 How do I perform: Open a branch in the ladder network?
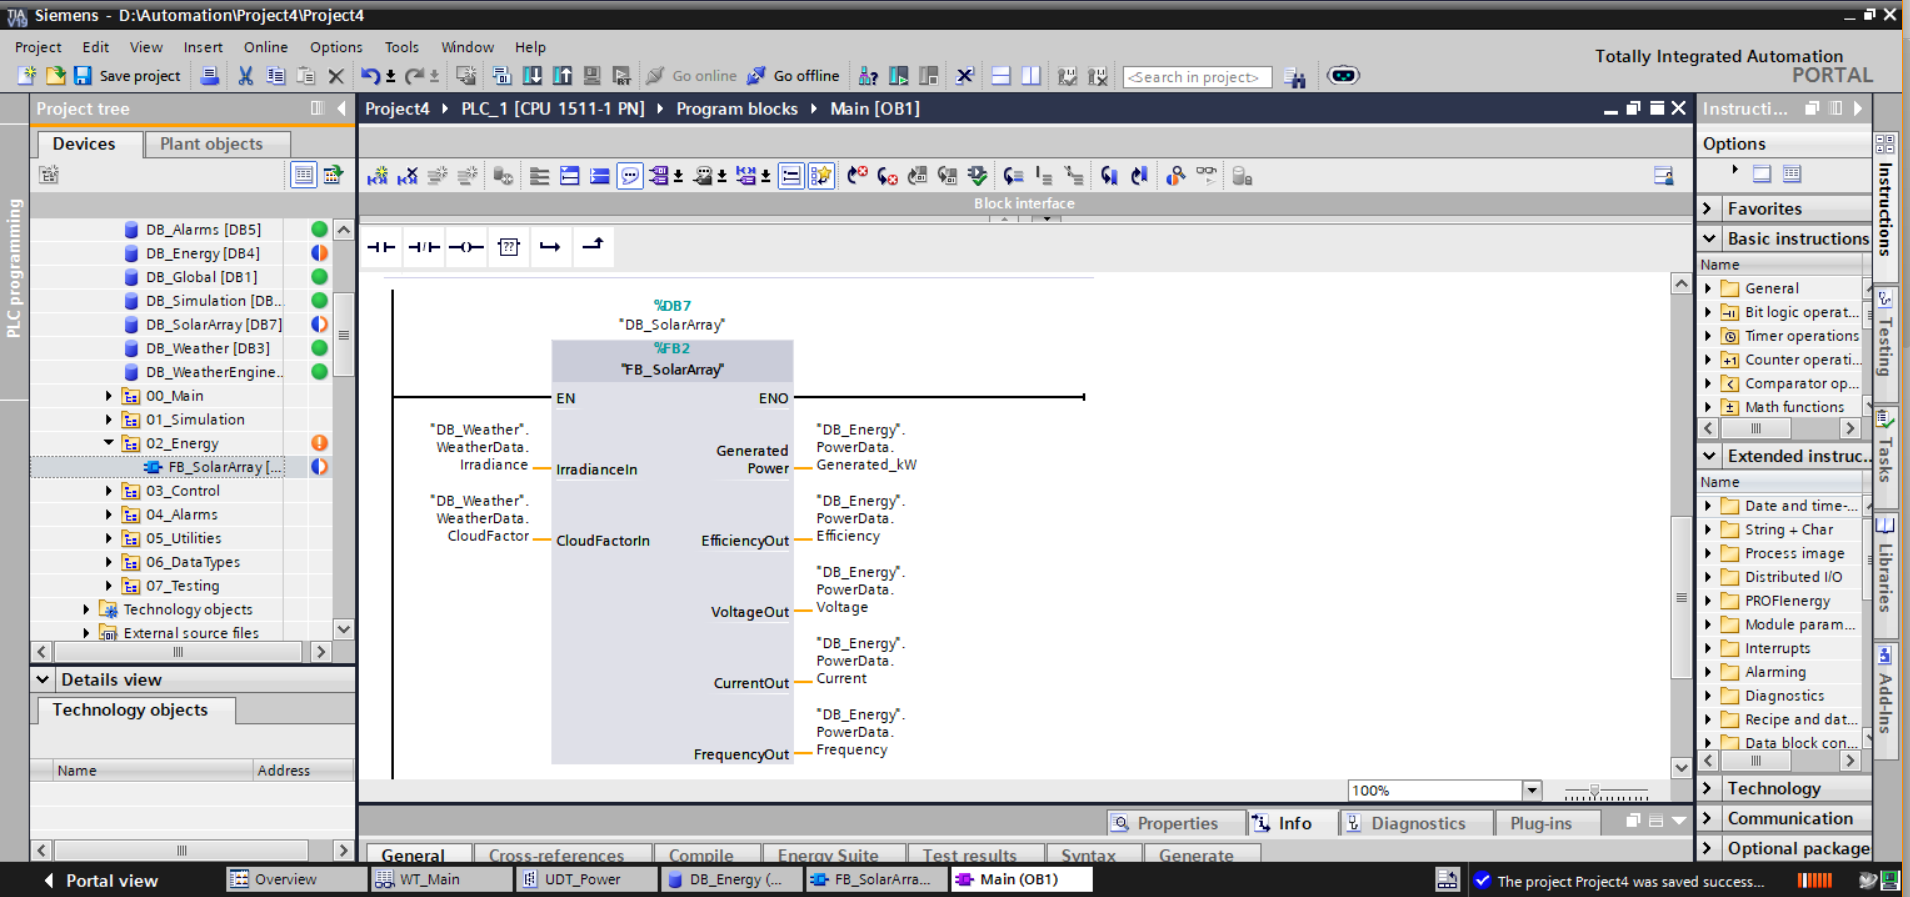click(551, 247)
